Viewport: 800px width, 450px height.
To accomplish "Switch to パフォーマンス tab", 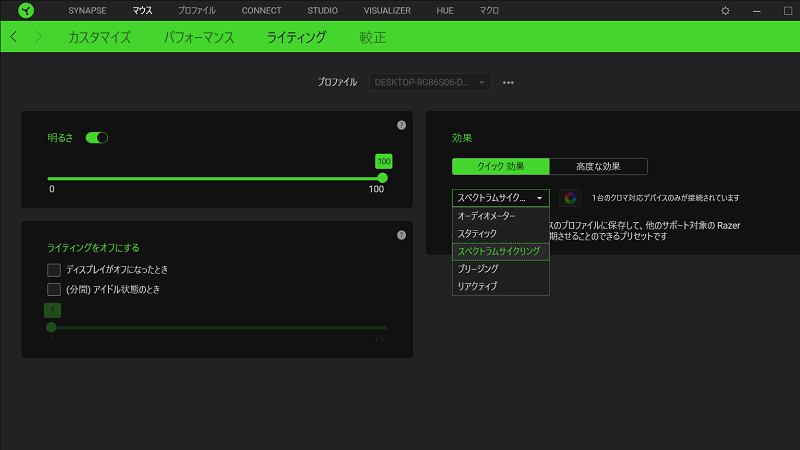I will [199, 37].
